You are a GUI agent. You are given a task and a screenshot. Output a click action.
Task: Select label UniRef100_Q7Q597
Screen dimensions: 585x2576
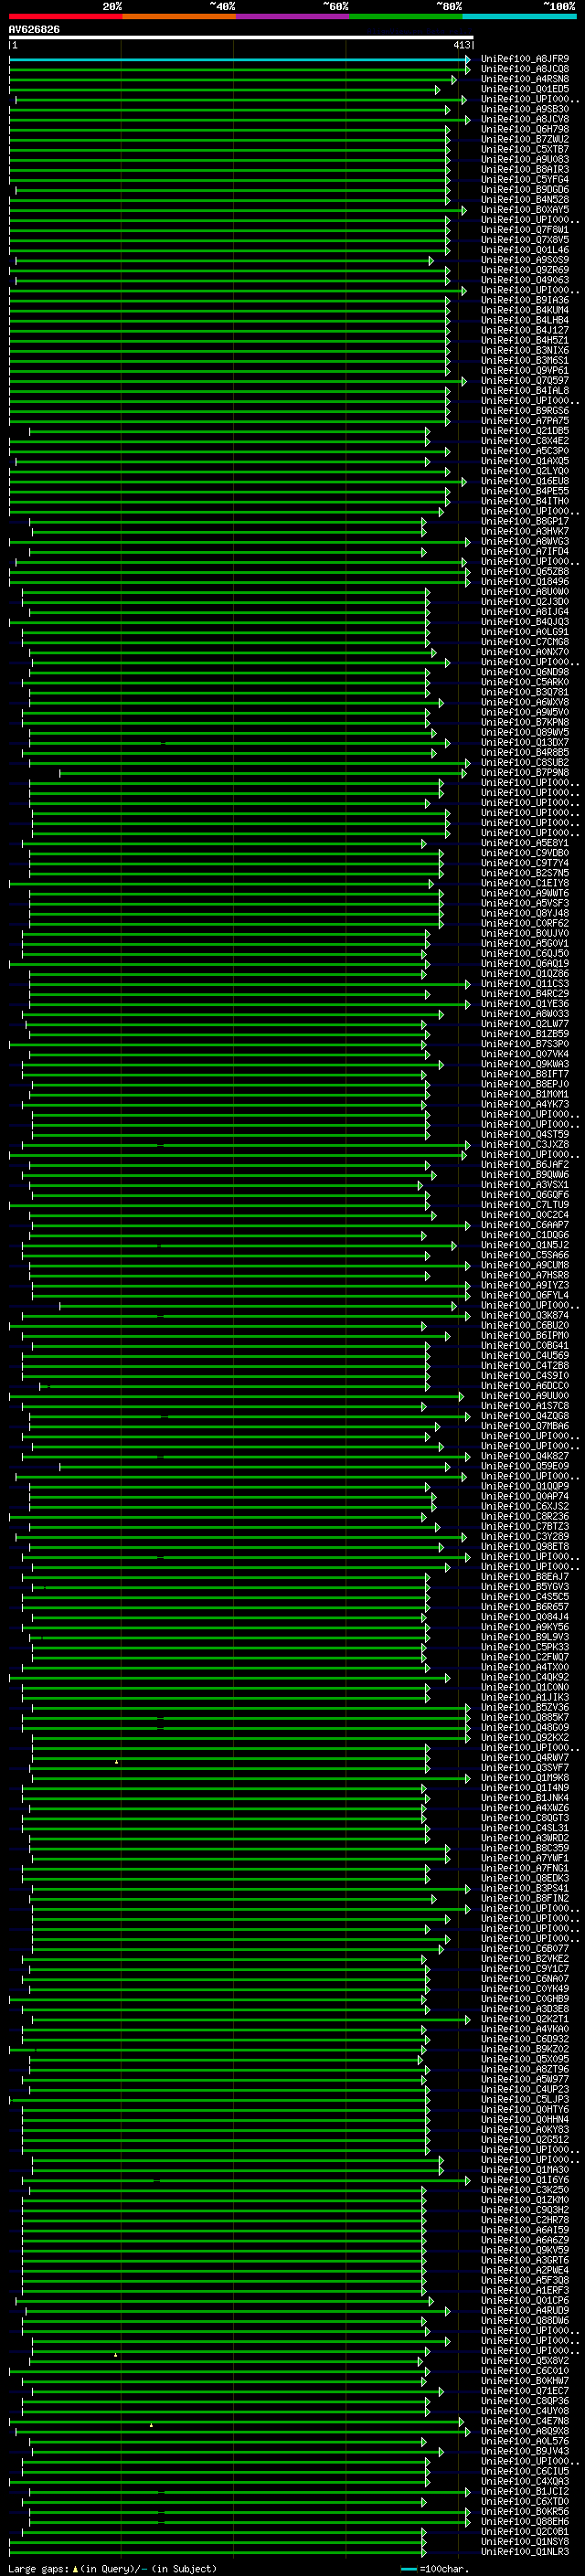coord(525,380)
